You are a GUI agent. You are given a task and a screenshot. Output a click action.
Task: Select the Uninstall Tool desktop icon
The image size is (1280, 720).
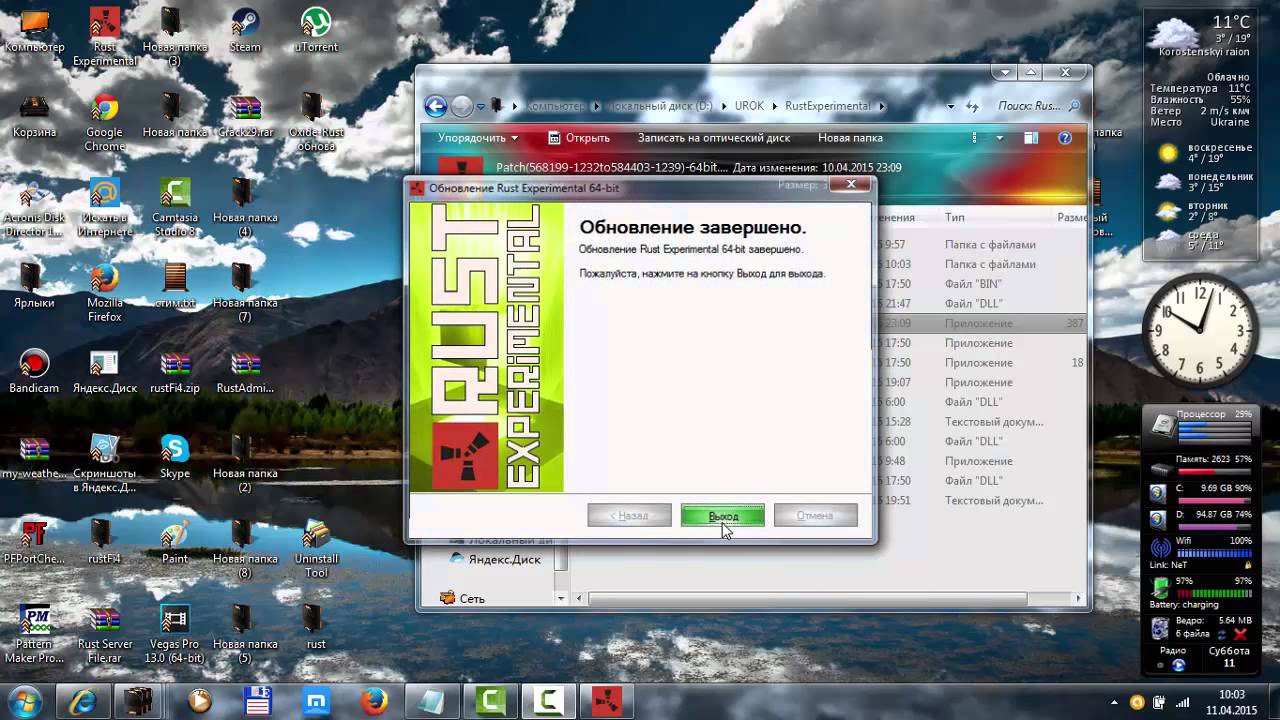tap(316, 549)
